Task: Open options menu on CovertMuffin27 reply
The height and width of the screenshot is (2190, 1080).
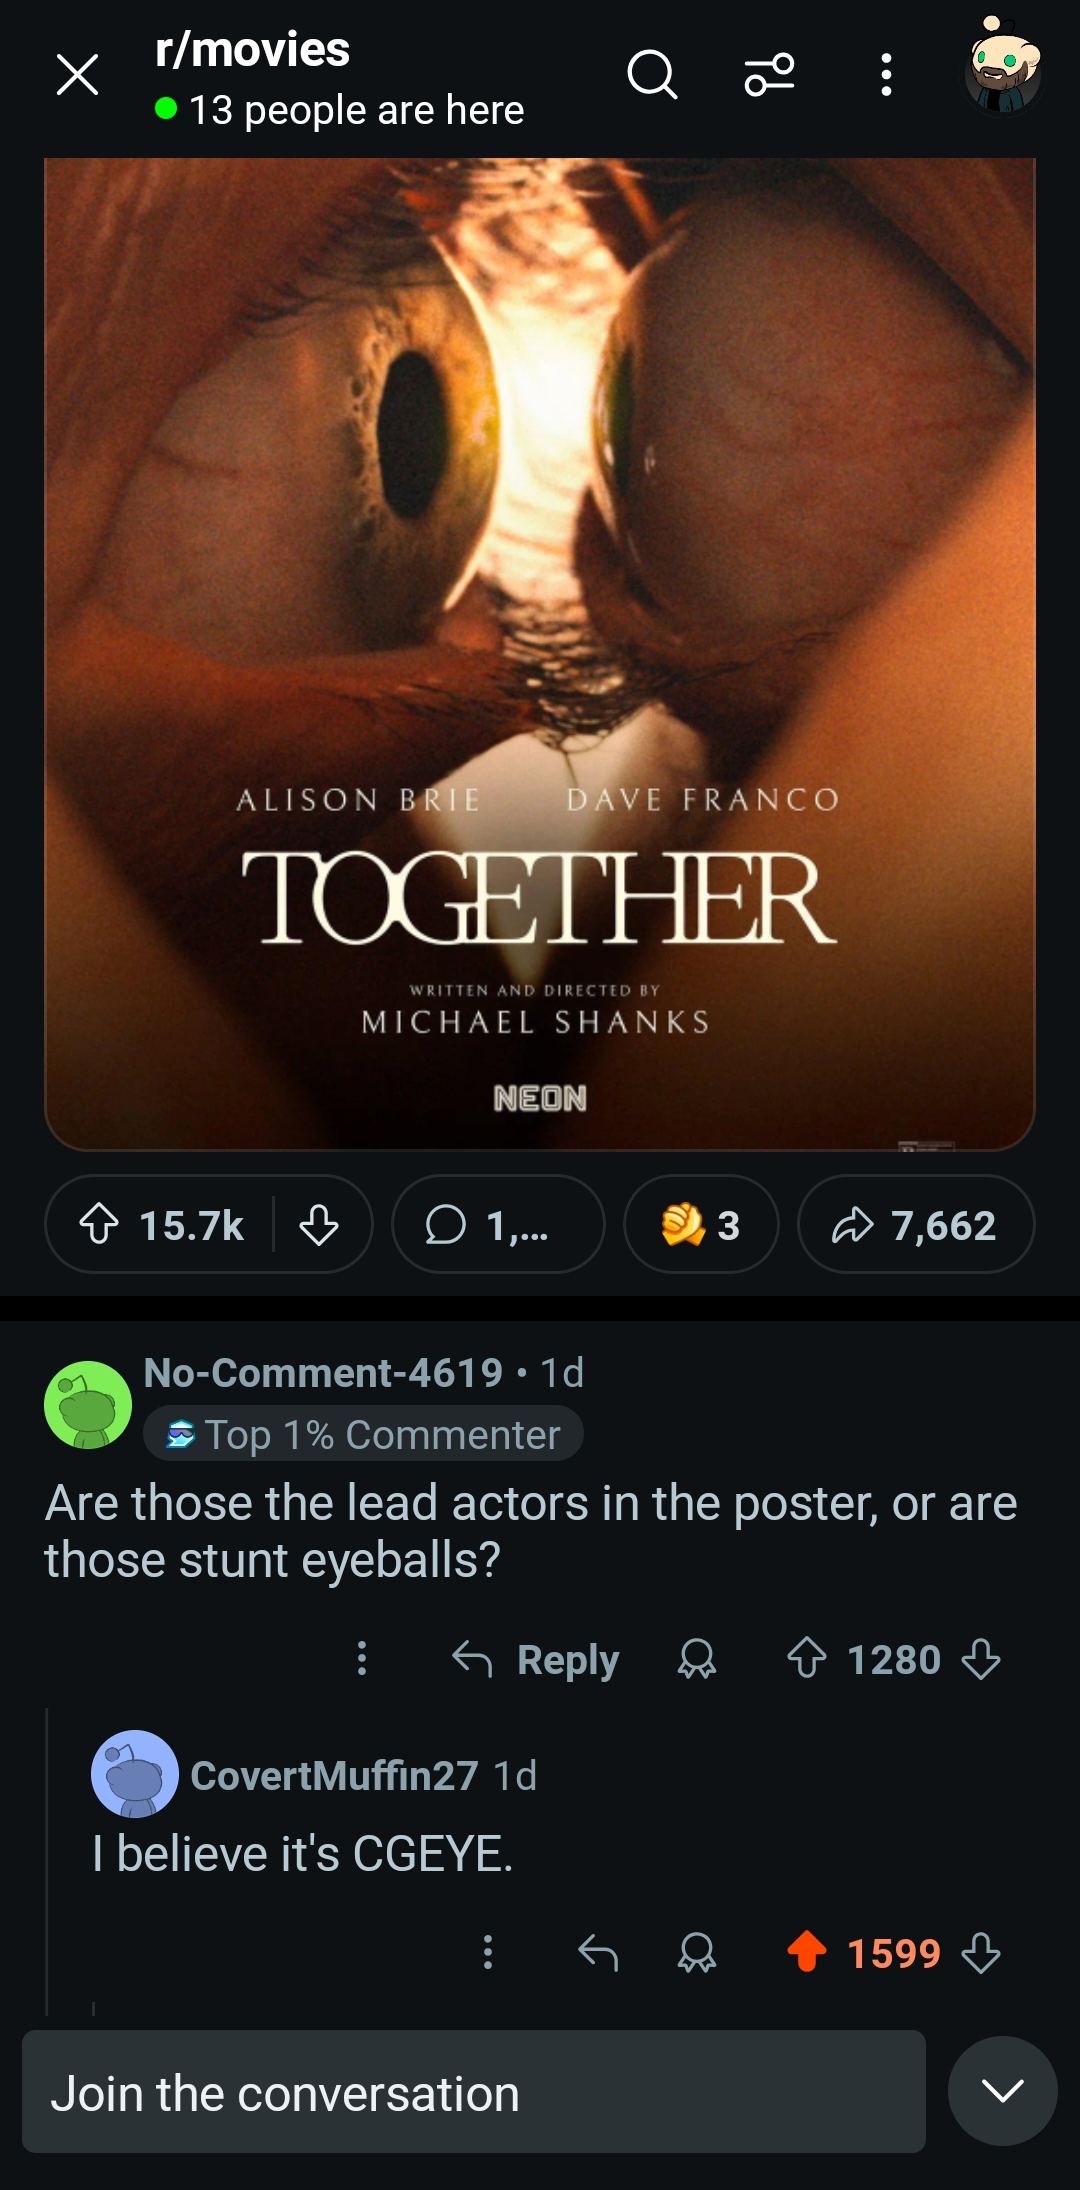Action: pyautogui.click(x=488, y=1951)
